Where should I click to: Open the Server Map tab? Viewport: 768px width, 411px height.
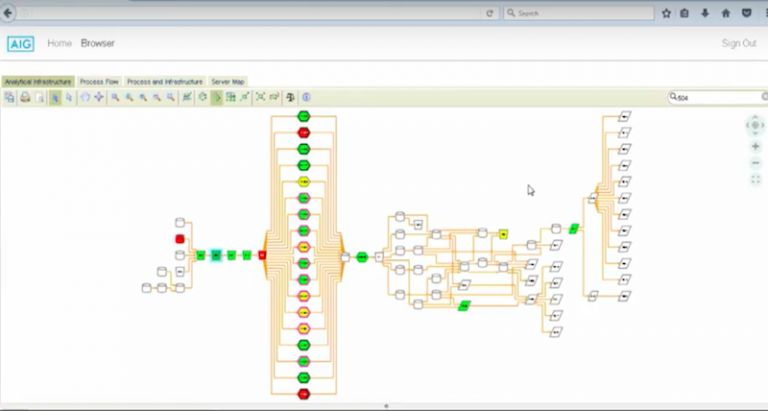click(x=228, y=81)
